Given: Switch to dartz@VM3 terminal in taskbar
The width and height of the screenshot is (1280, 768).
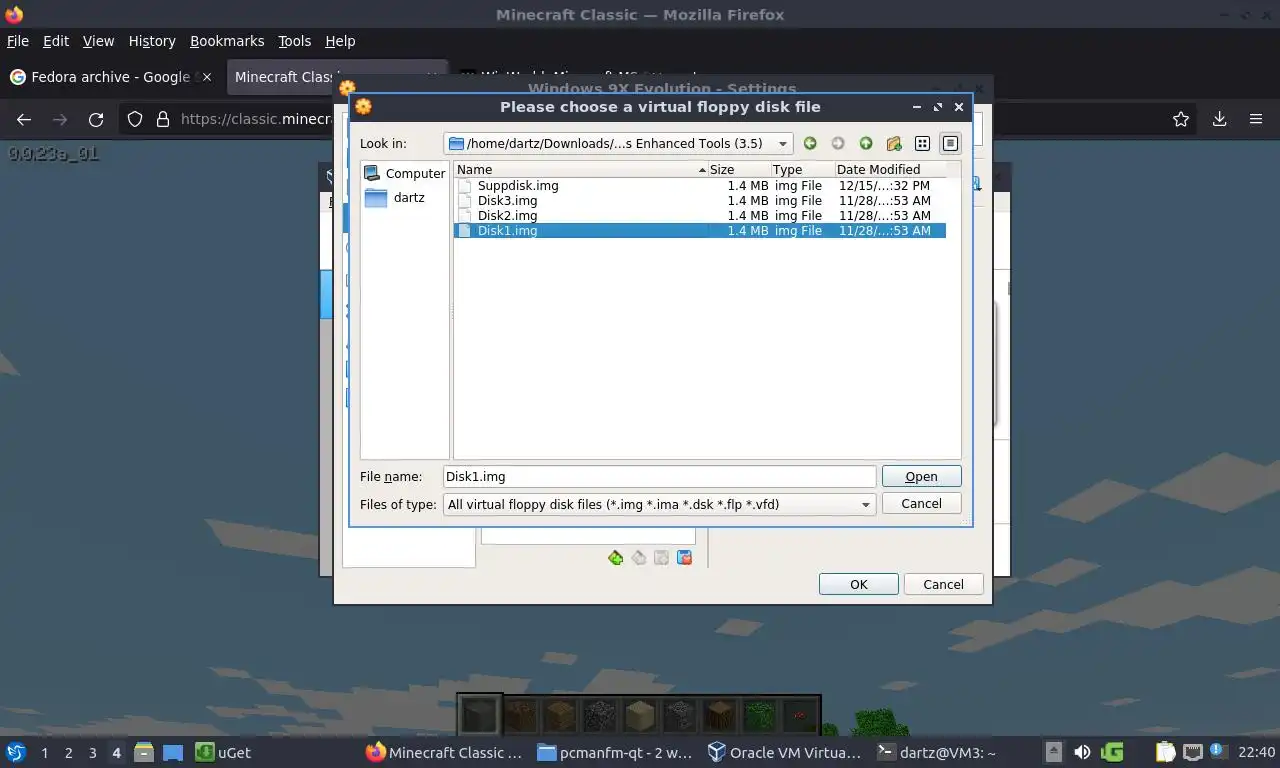Looking at the screenshot, I should click(x=936, y=752).
